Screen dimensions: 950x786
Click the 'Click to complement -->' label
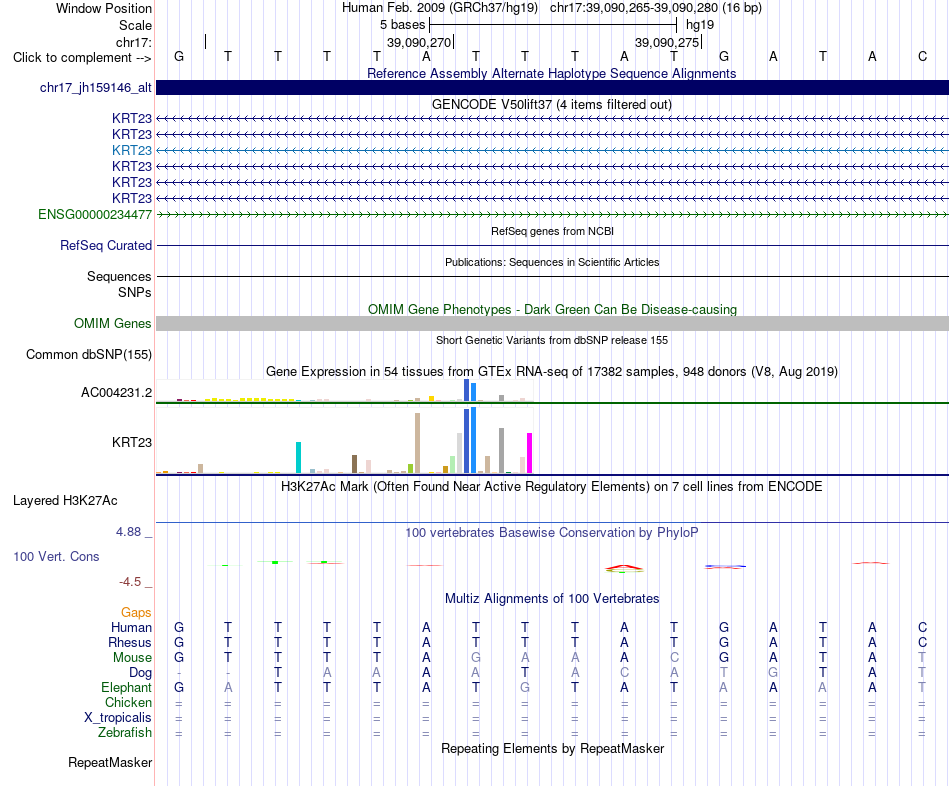(x=82, y=58)
